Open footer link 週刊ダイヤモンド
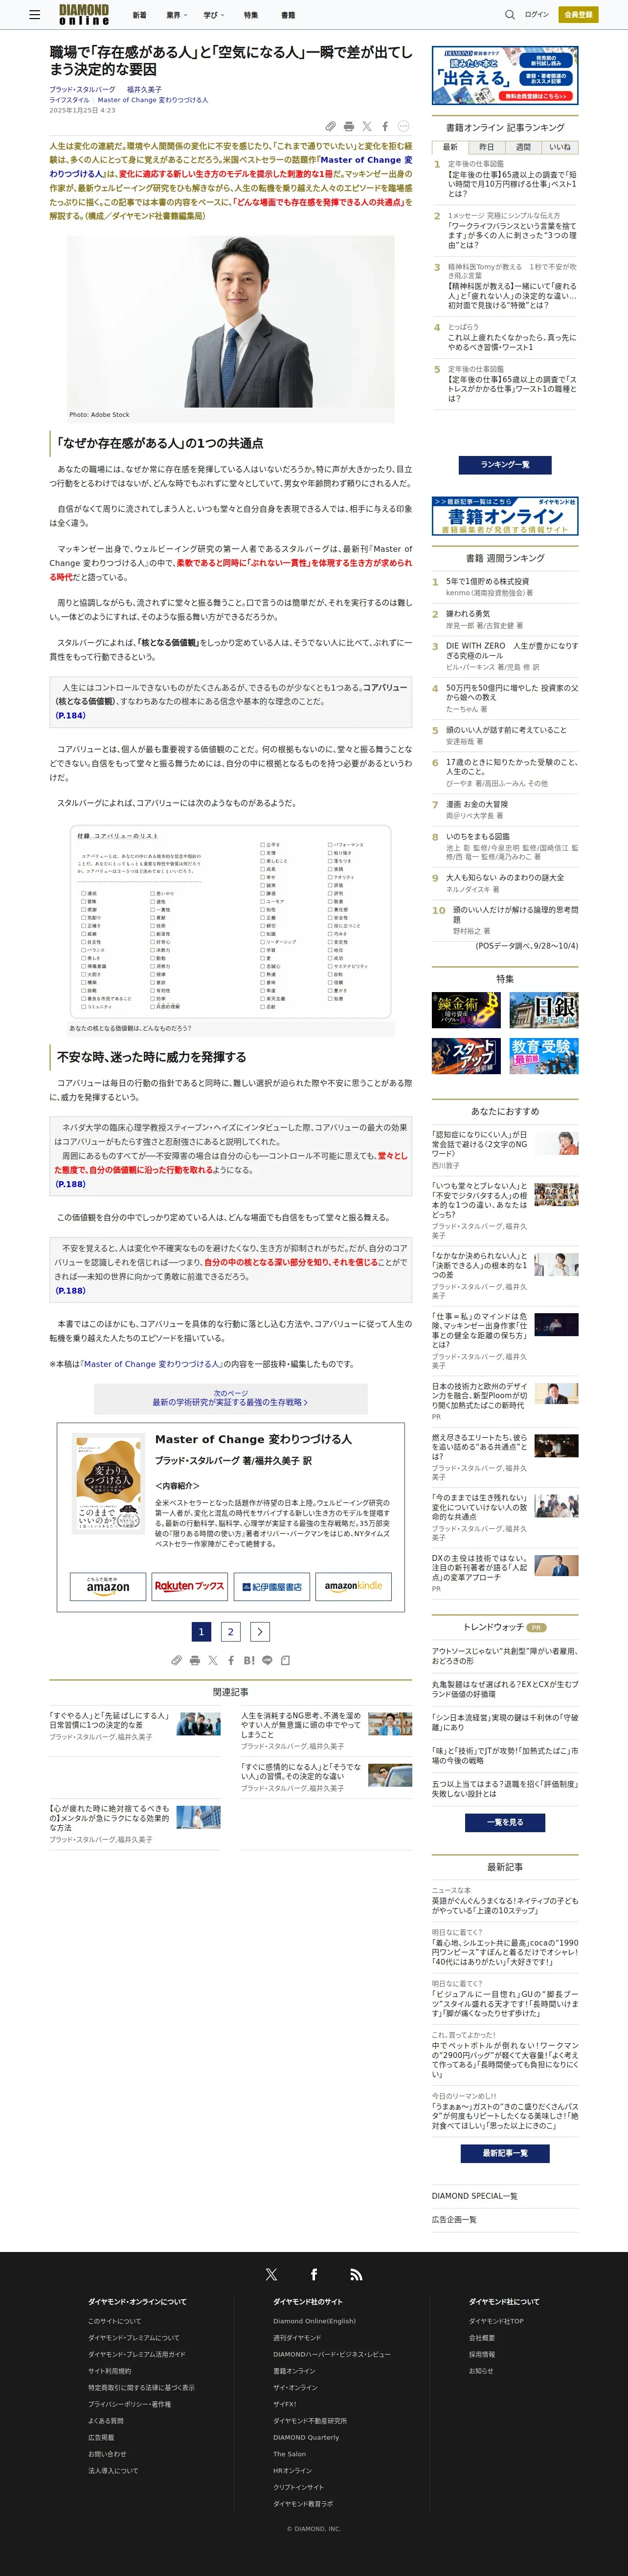 (297, 2338)
